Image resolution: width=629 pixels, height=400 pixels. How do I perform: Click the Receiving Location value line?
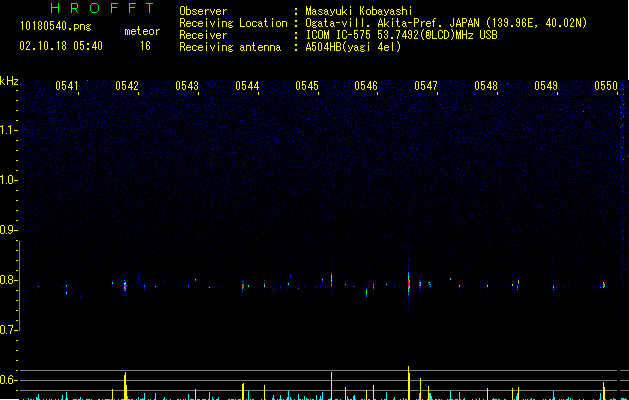pyautogui.click(x=446, y=23)
